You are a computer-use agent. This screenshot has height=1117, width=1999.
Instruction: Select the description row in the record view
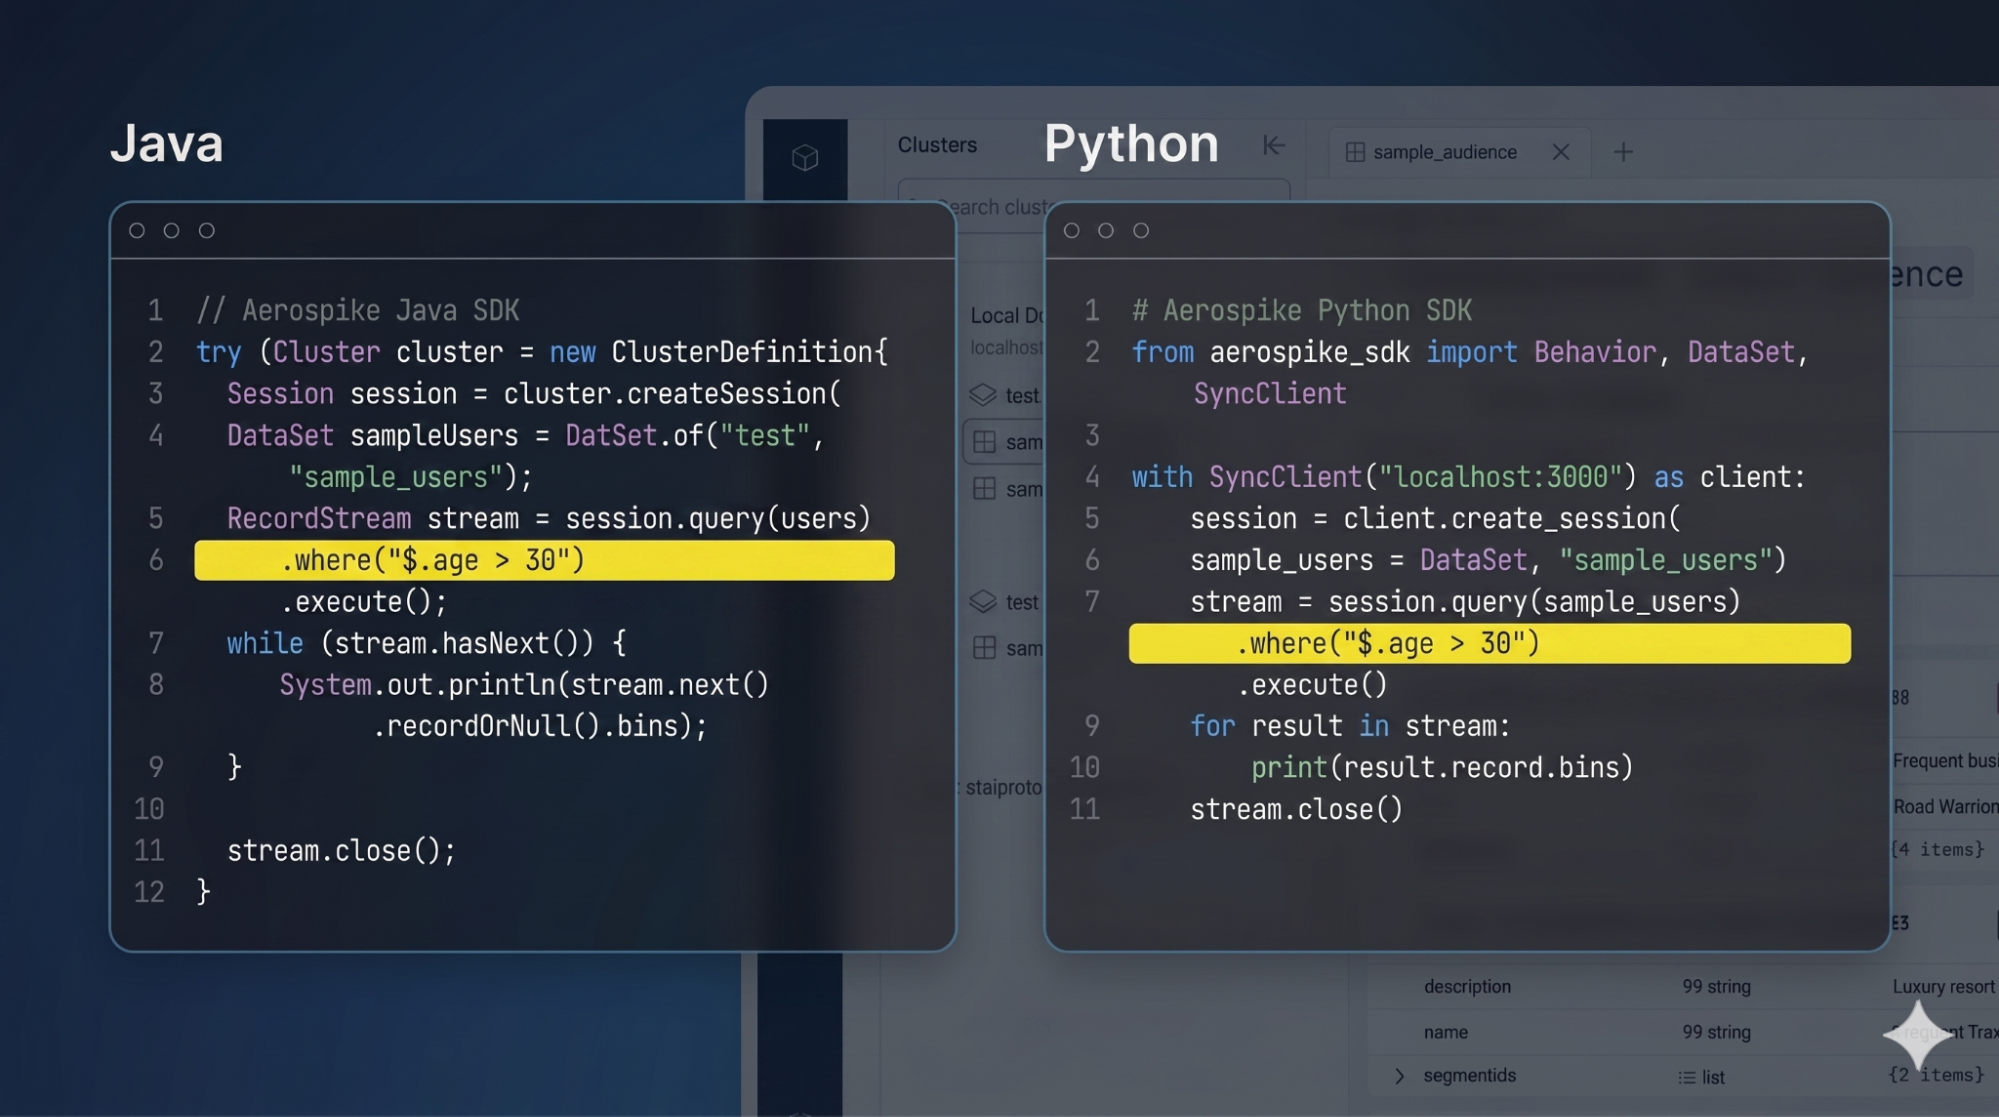click(1467, 986)
